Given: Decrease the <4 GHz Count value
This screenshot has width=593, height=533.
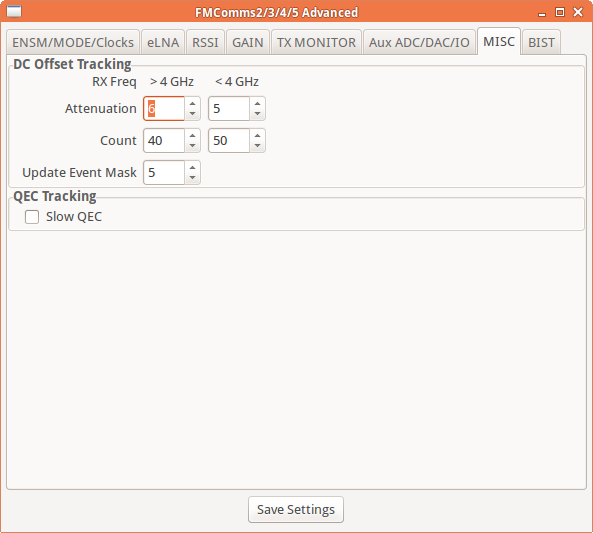Looking at the screenshot, I should [258, 146].
